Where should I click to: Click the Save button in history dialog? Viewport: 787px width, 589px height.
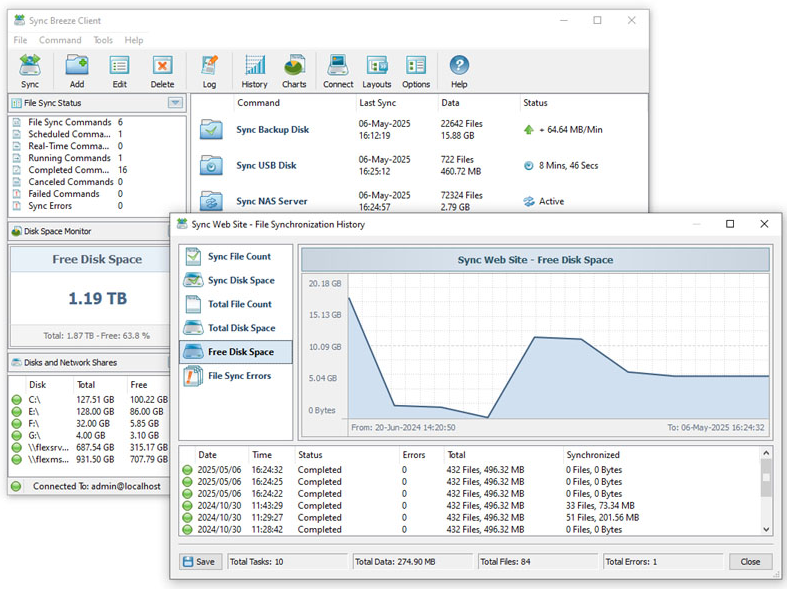pos(198,562)
